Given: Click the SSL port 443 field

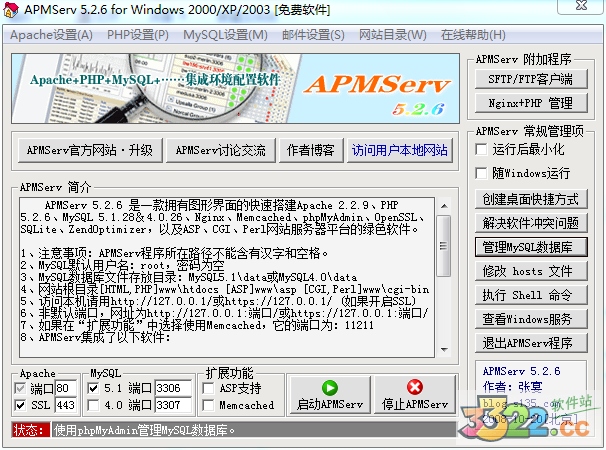Looking at the screenshot, I should tap(66, 405).
